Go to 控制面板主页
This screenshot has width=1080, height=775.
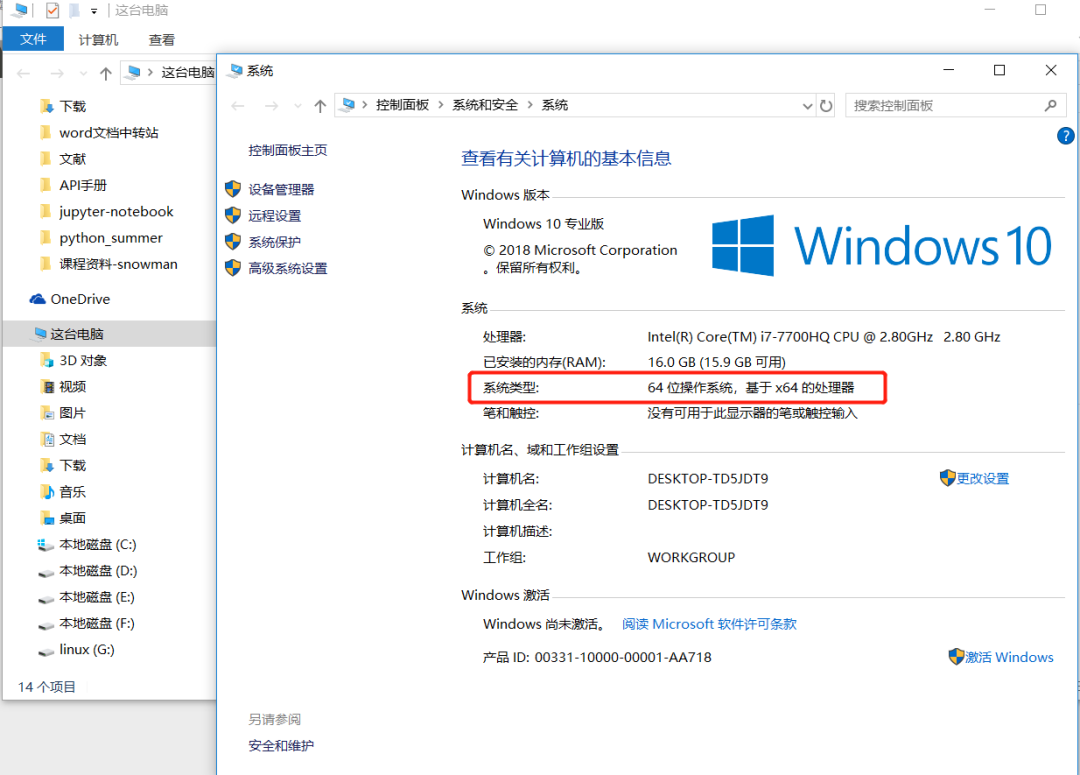(288, 150)
